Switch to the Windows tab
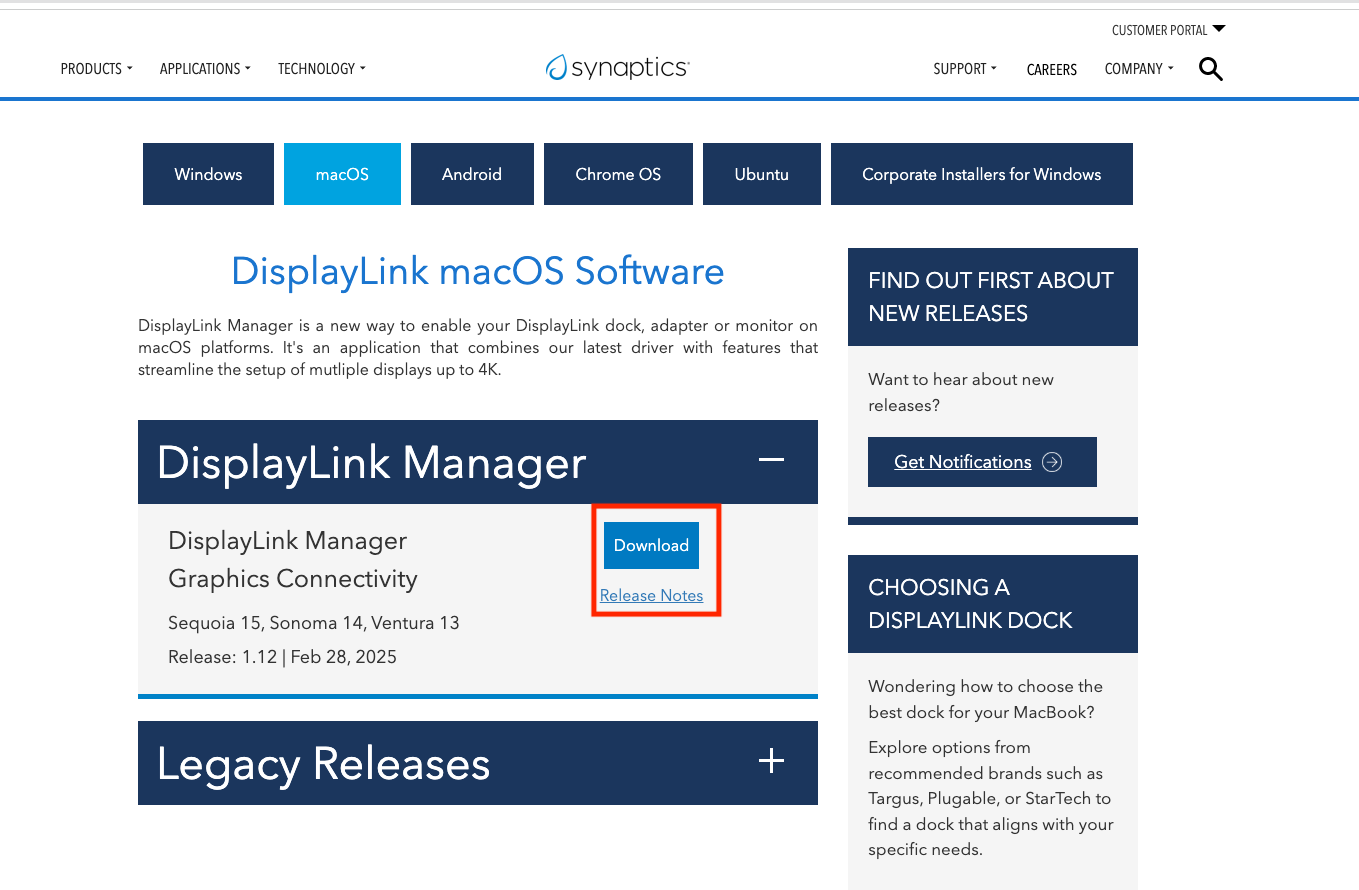1359x890 pixels. 208,174
